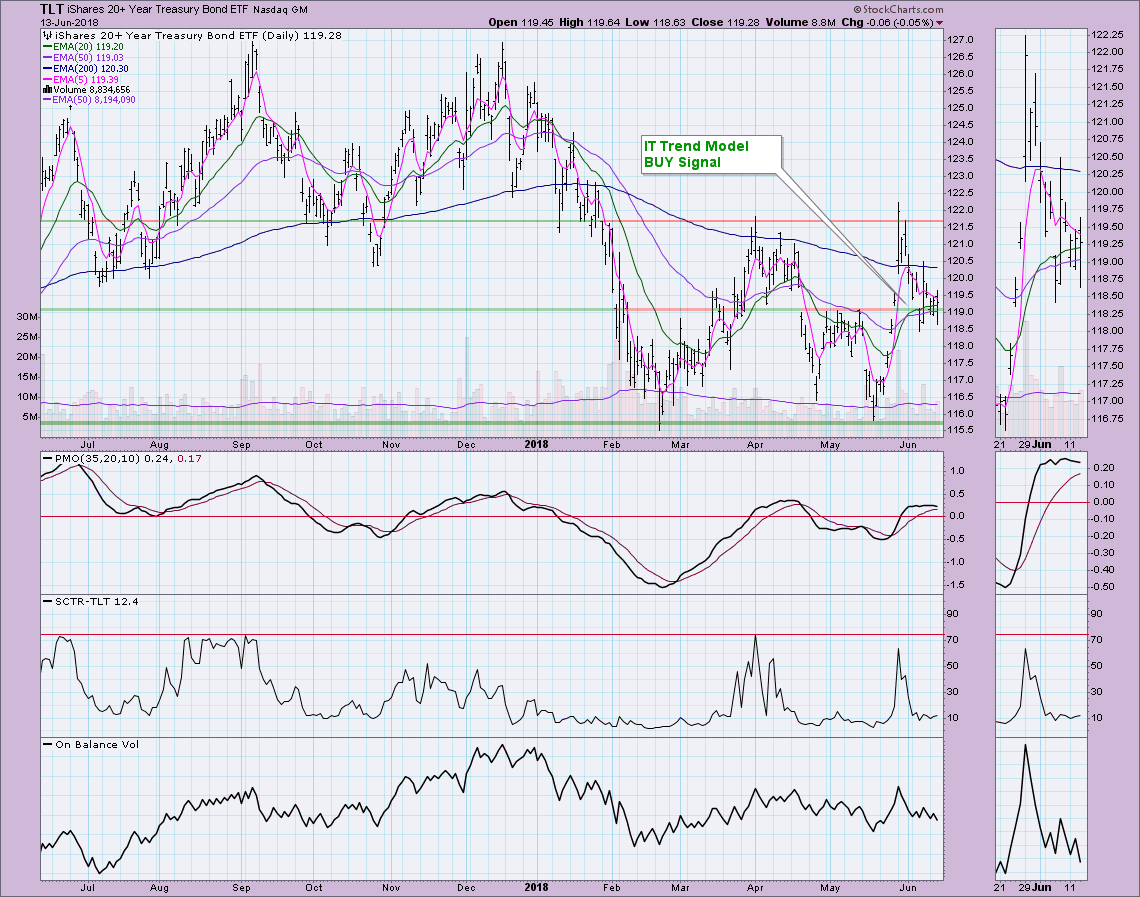Click the Open 119.45 value in header
Viewport: 1140px width, 897px height.
click(x=520, y=23)
